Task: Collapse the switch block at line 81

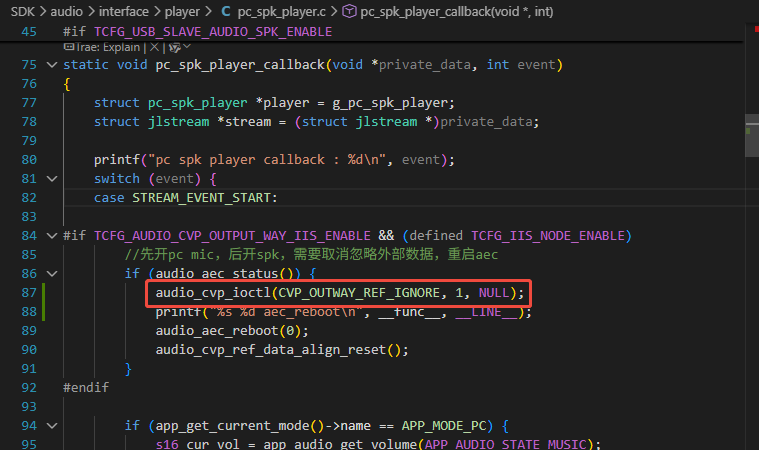Action: 52,179
